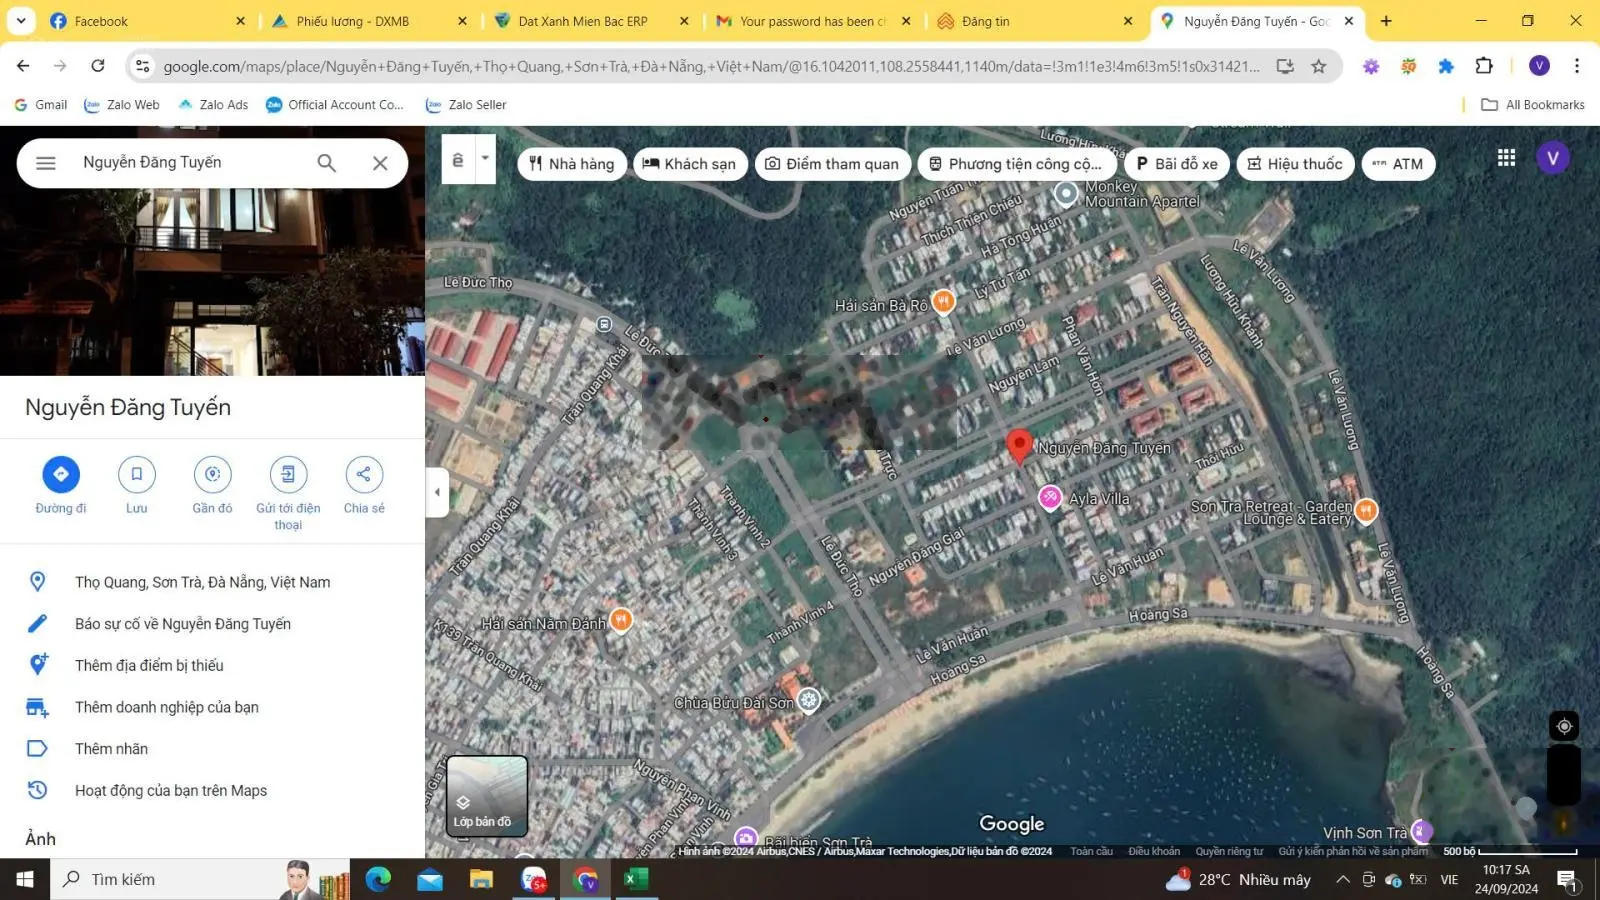Viewport: 1600px width, 900px height.
Task: Save the place with Lưu icon
Action: [x=137, y=474]
